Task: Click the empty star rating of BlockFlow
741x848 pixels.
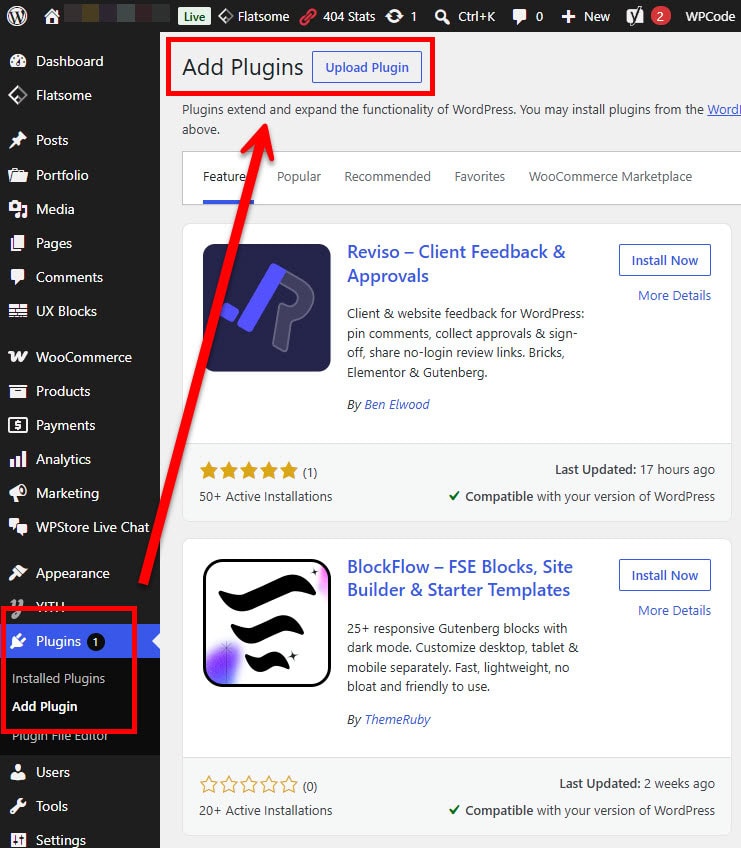Action: pyautogui.click(x=249, y=785)
